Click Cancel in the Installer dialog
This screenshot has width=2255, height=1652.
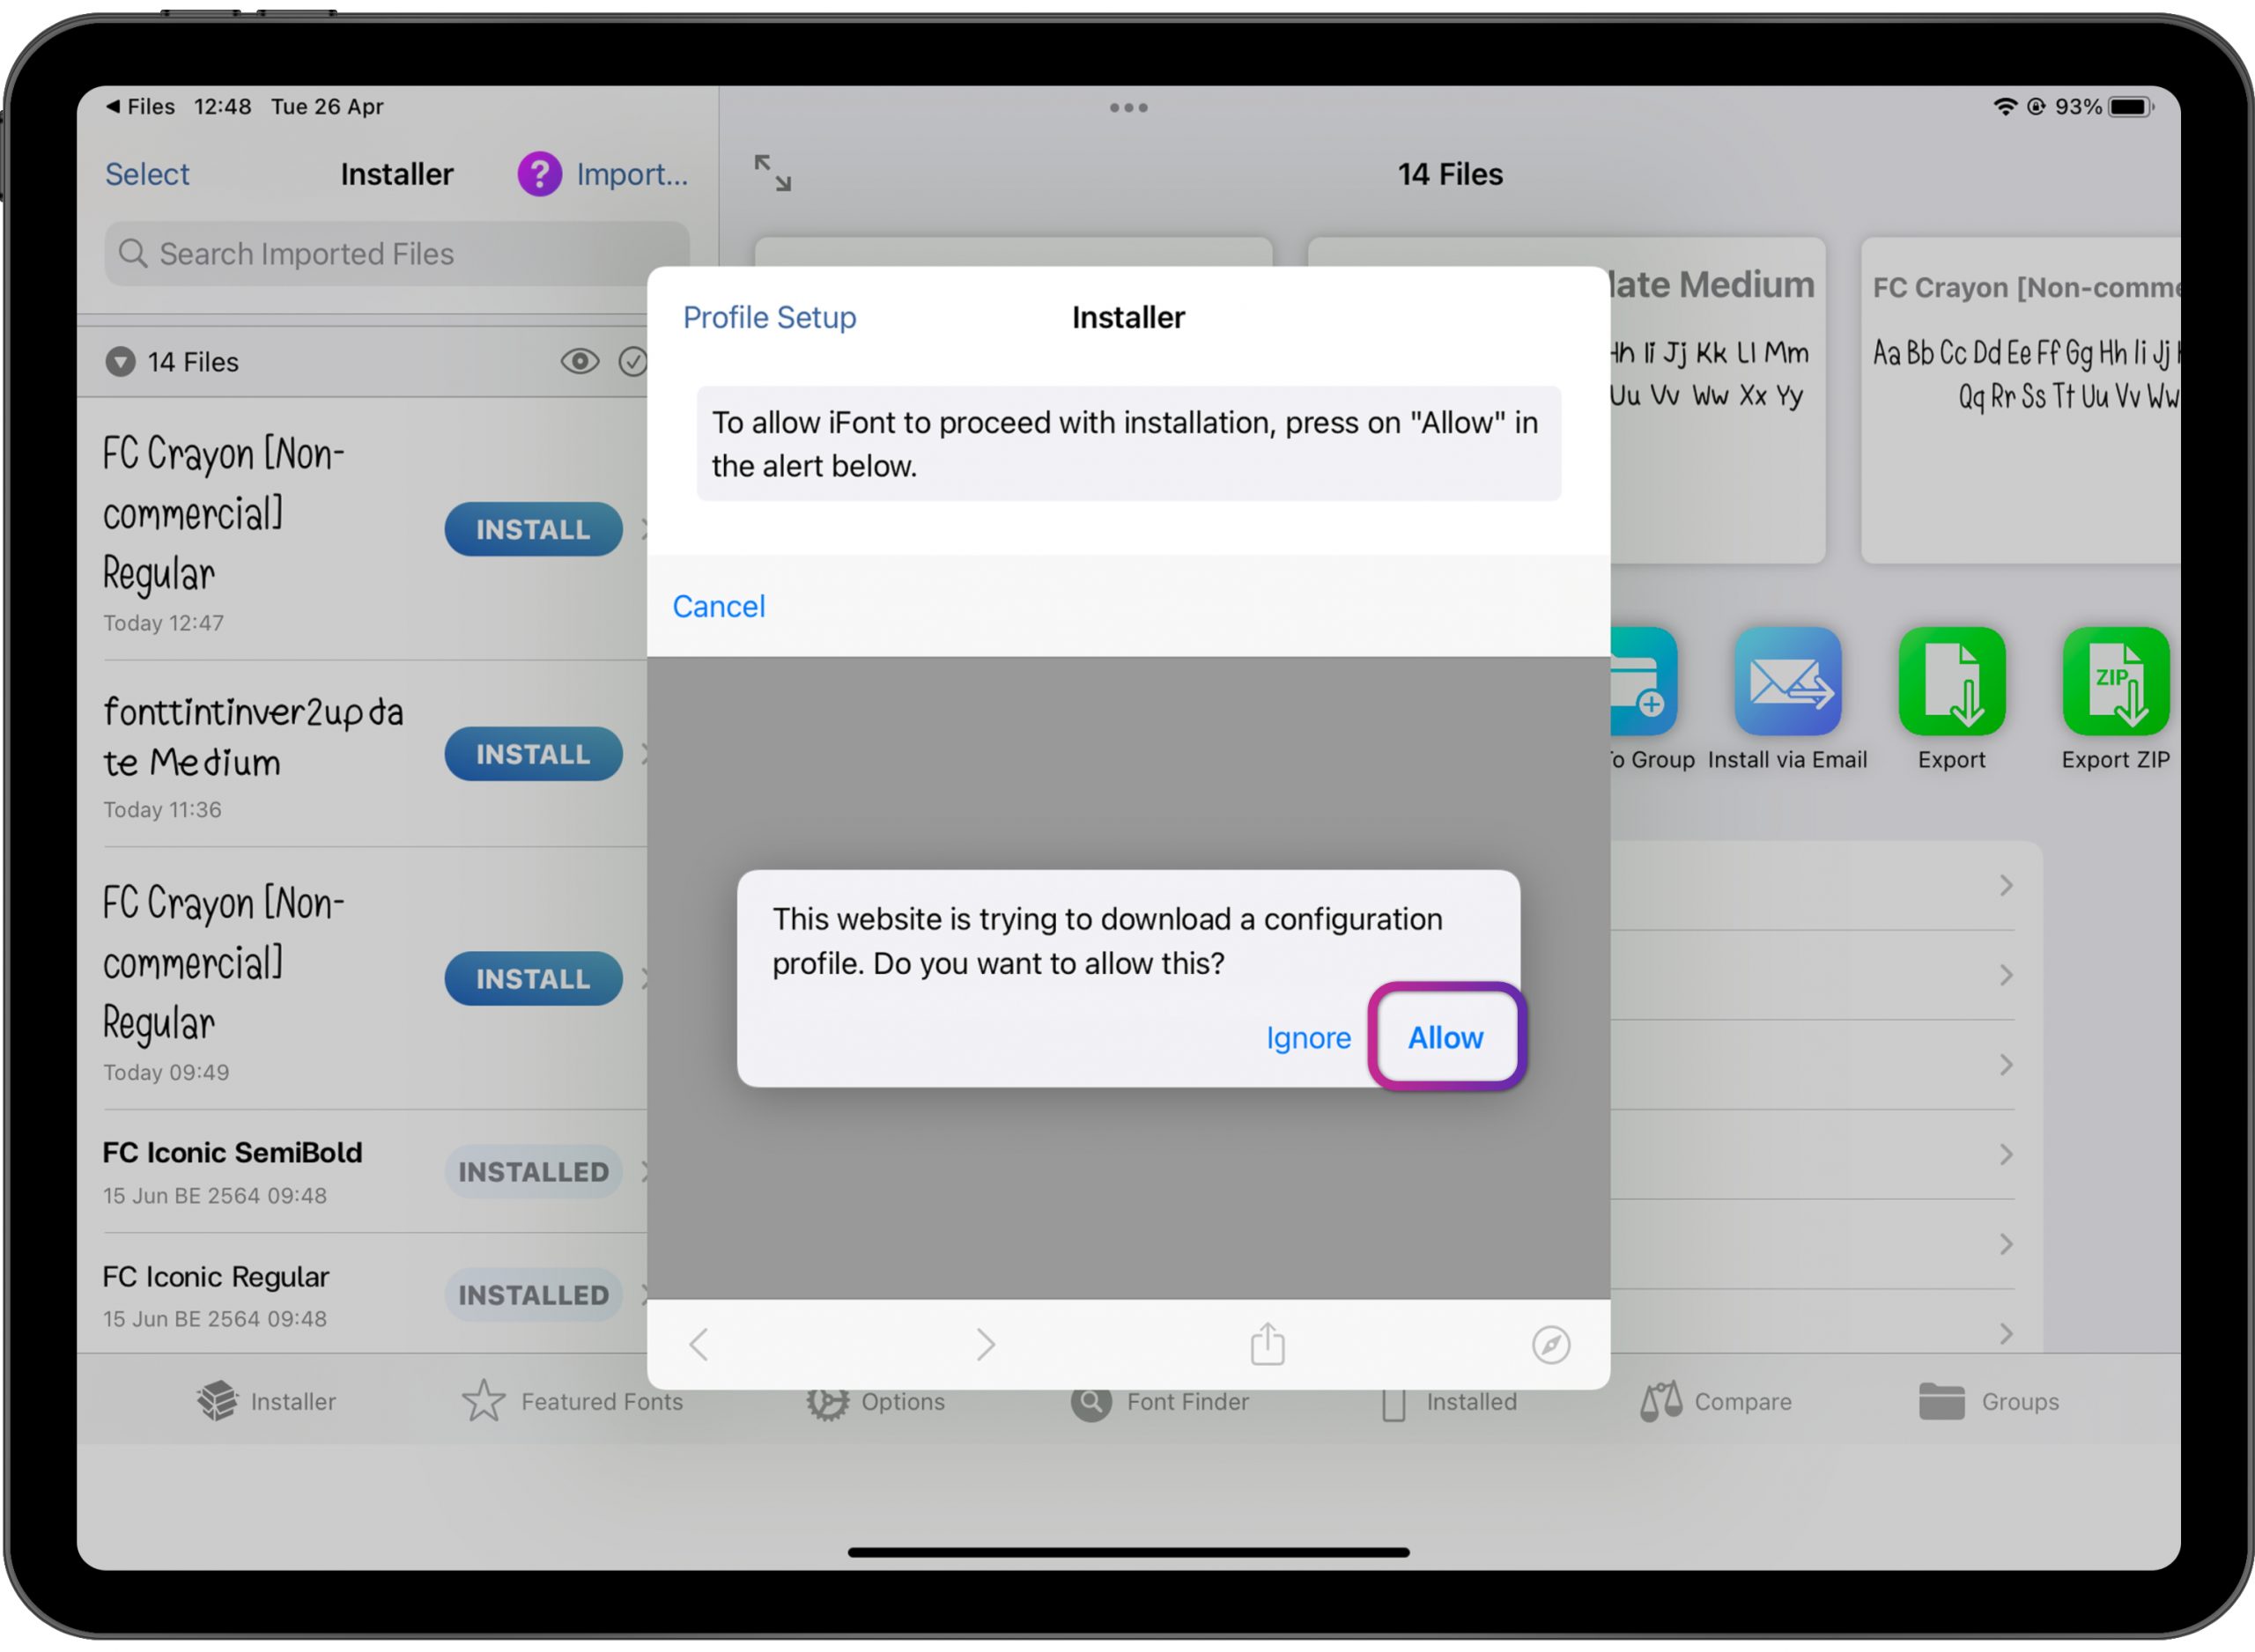(x=718, y=606)
